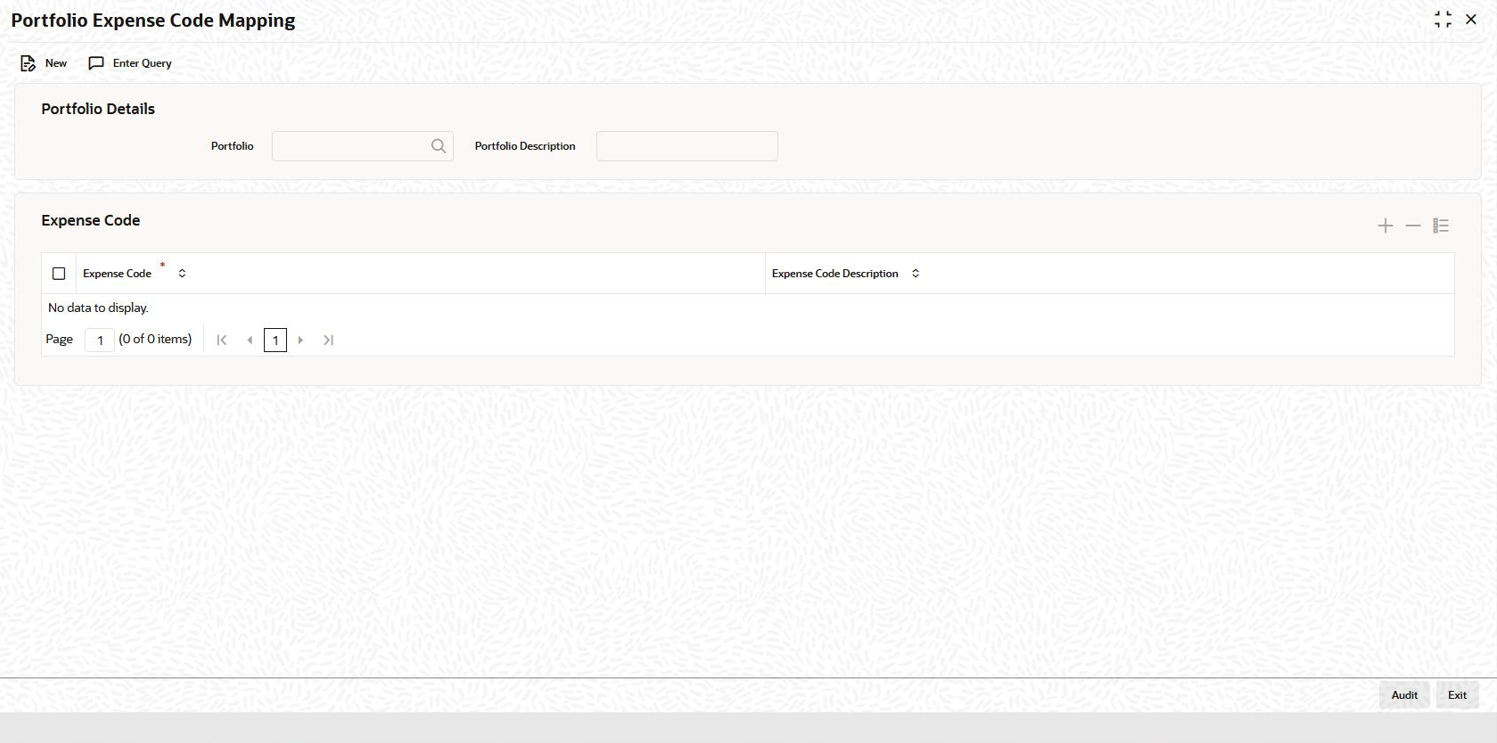Jump to the first page
This screenshot has height=743, width=1497.
pos(221,339)
